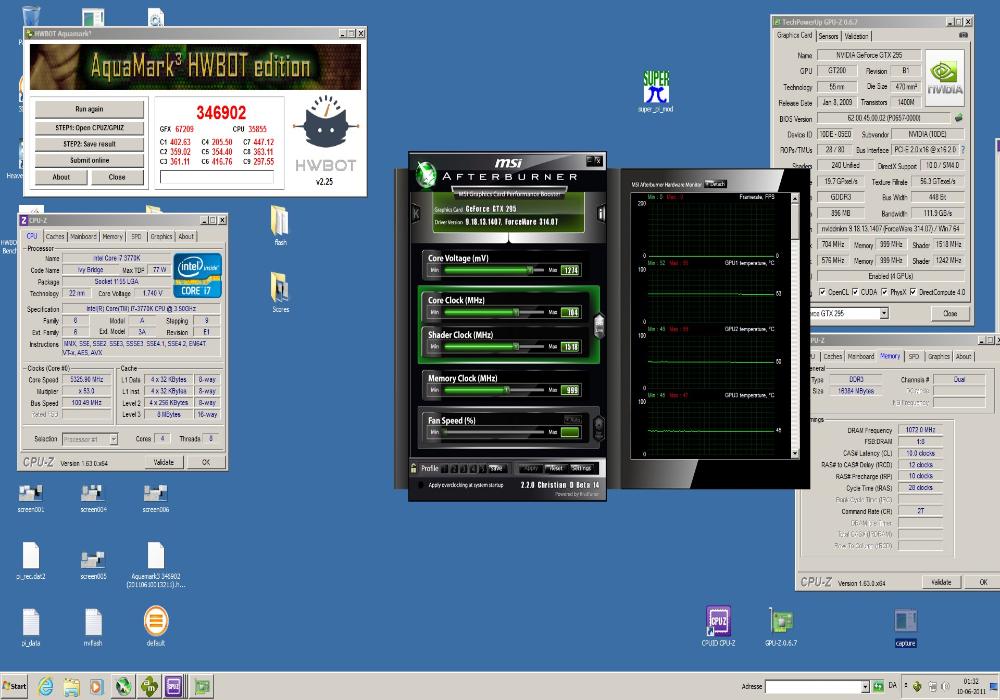Click the Core Voltage slider handle
The height and width of the screenshot is (700, 1000).
click(x=529, y=270)
